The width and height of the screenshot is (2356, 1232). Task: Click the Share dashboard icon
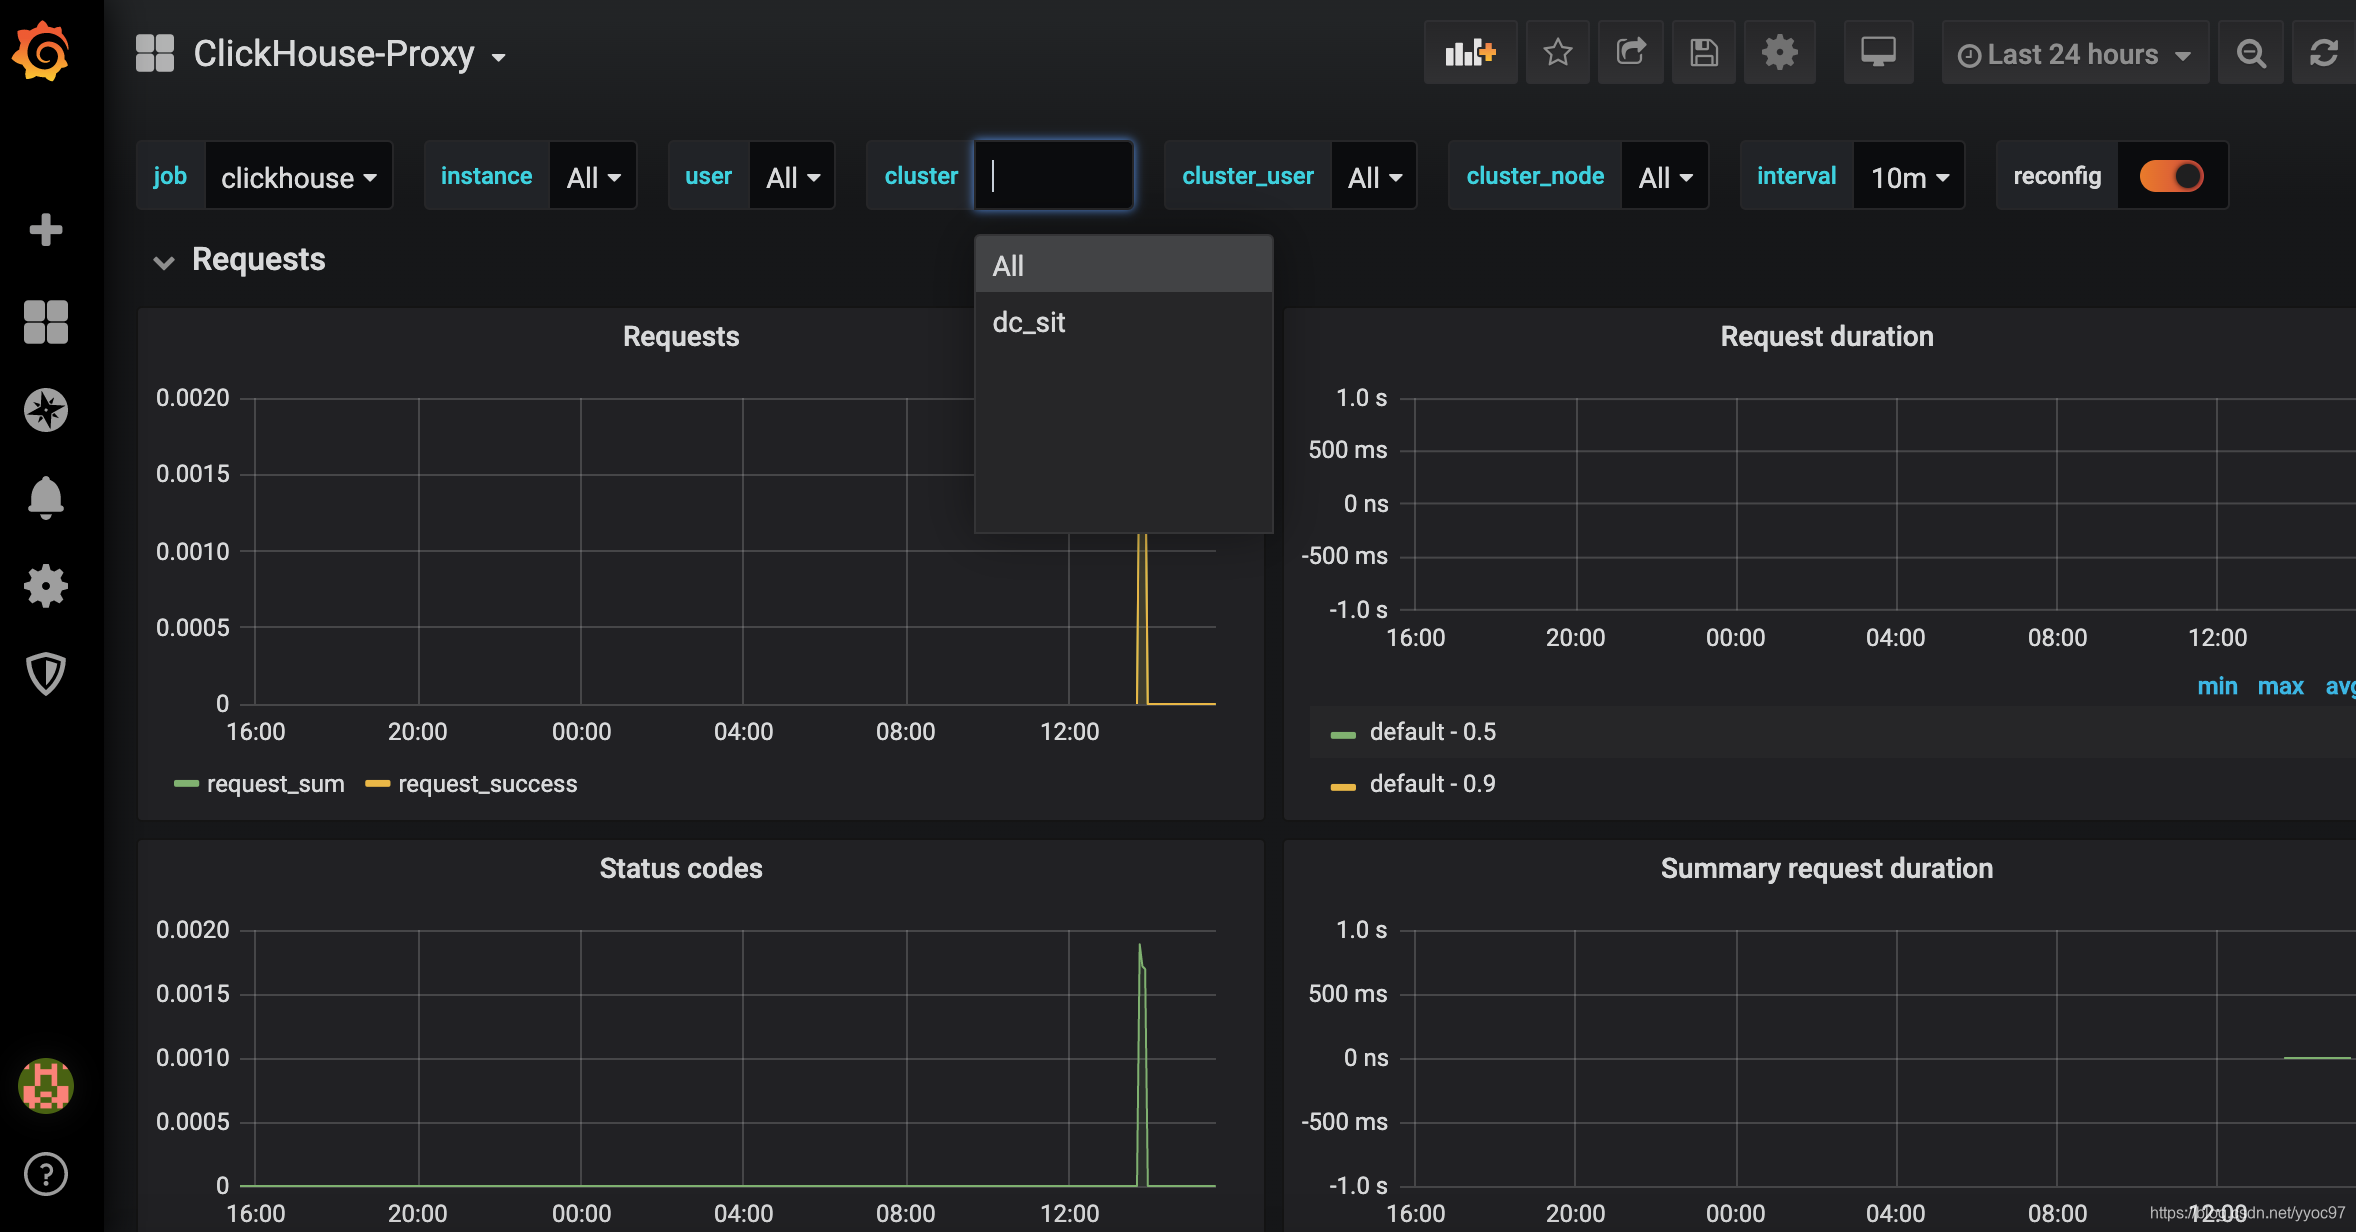[1631, 52]
